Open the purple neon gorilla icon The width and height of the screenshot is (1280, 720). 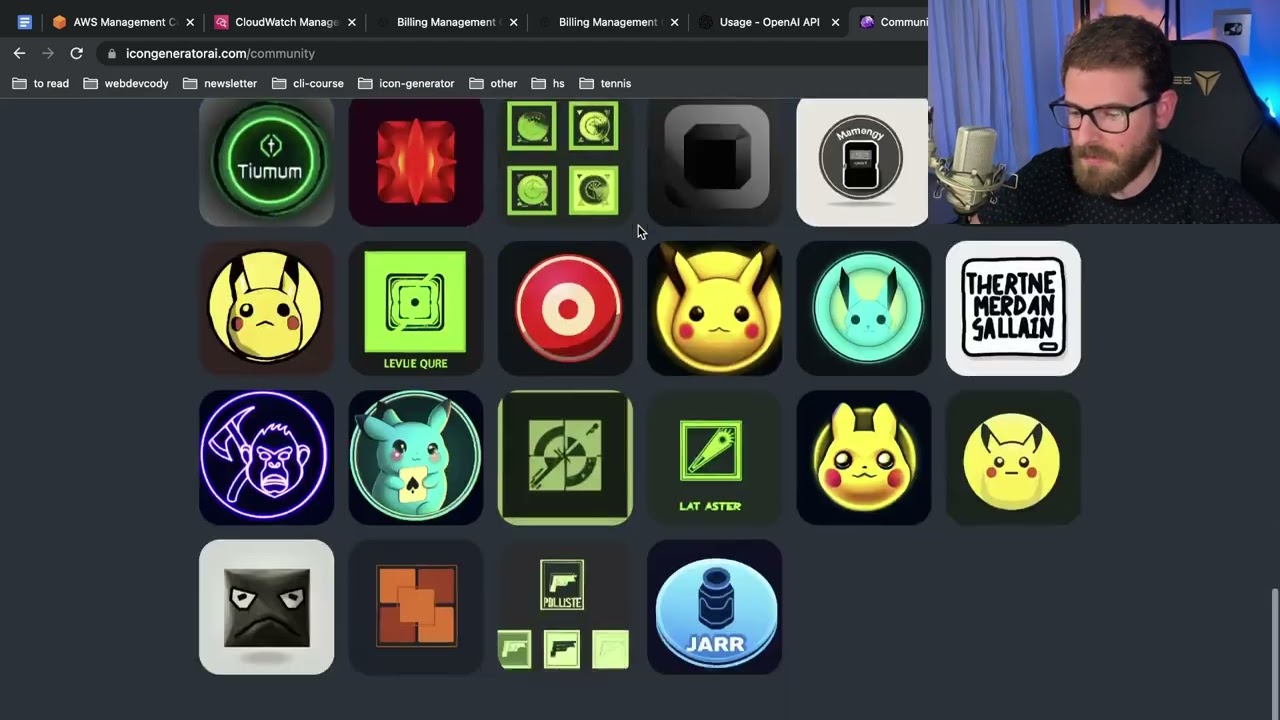point(266,458)
